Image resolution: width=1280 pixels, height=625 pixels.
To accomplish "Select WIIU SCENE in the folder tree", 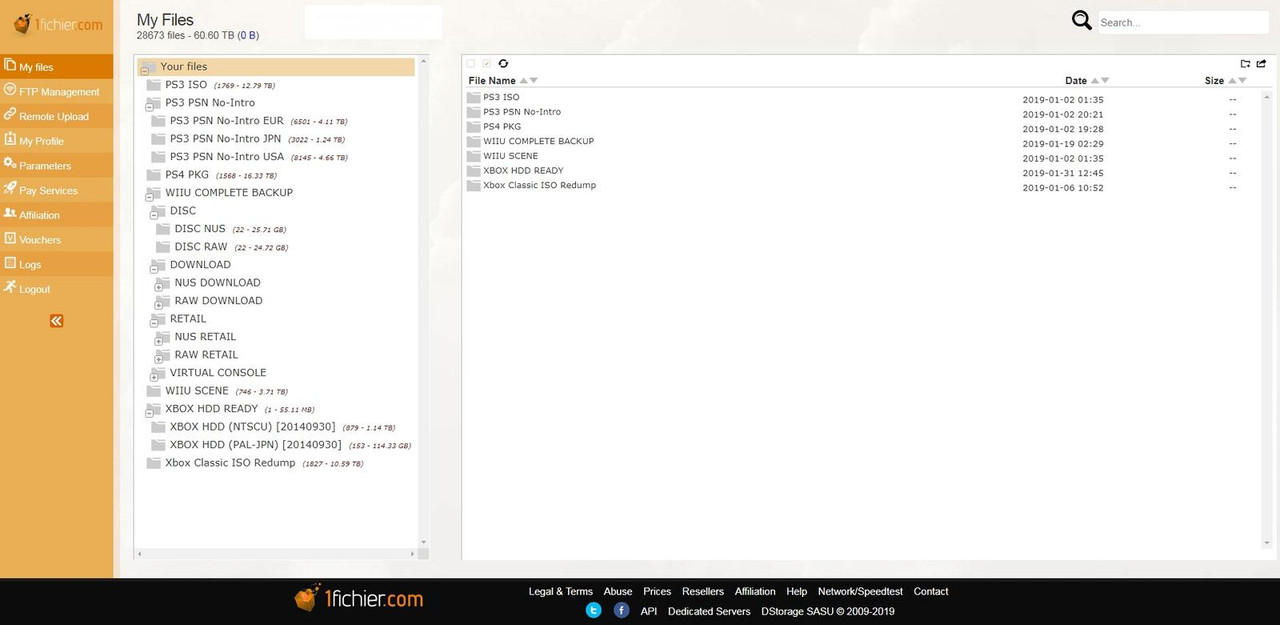I will [x=197, y=391].
